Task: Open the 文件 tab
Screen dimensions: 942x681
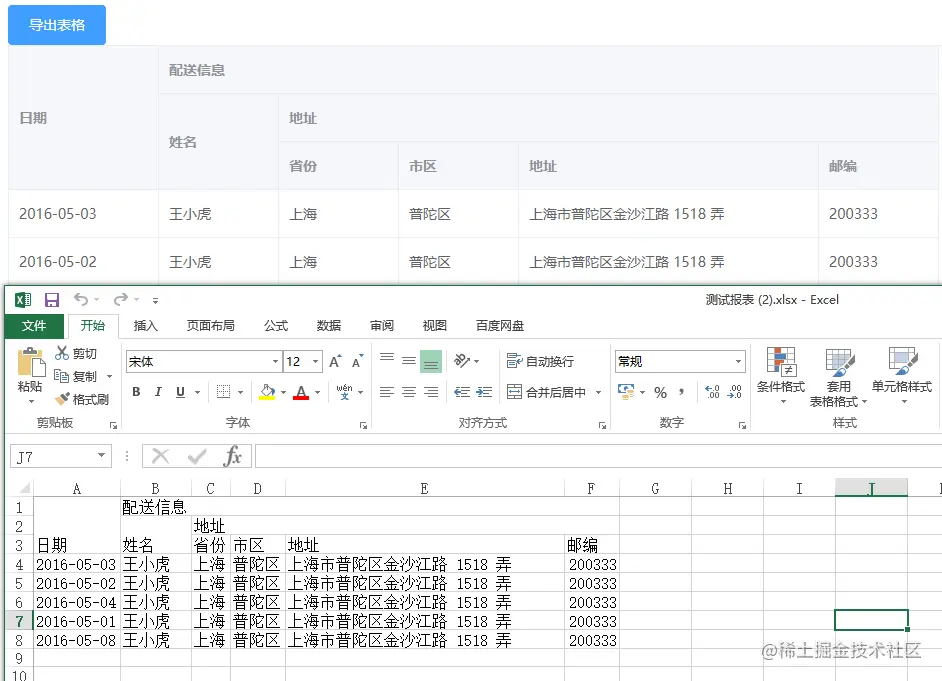Action: click(x=34, y=325)
